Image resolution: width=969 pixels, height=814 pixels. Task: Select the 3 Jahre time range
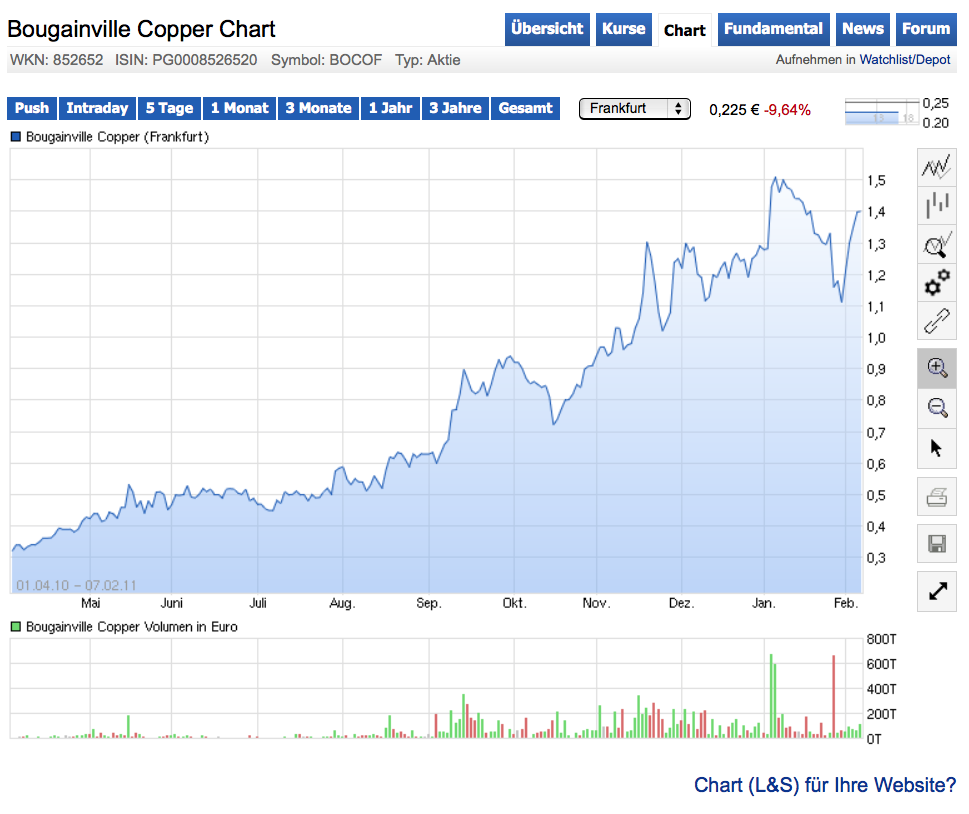455,108
